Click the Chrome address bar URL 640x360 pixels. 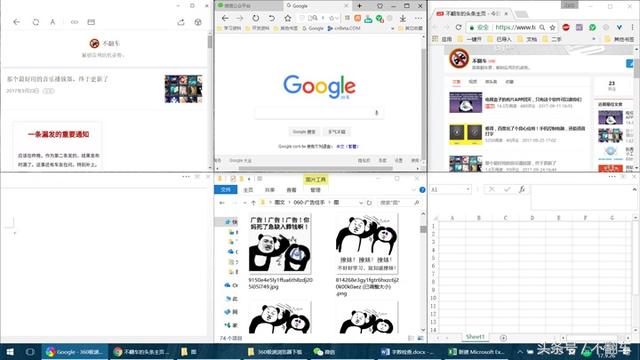515,27
